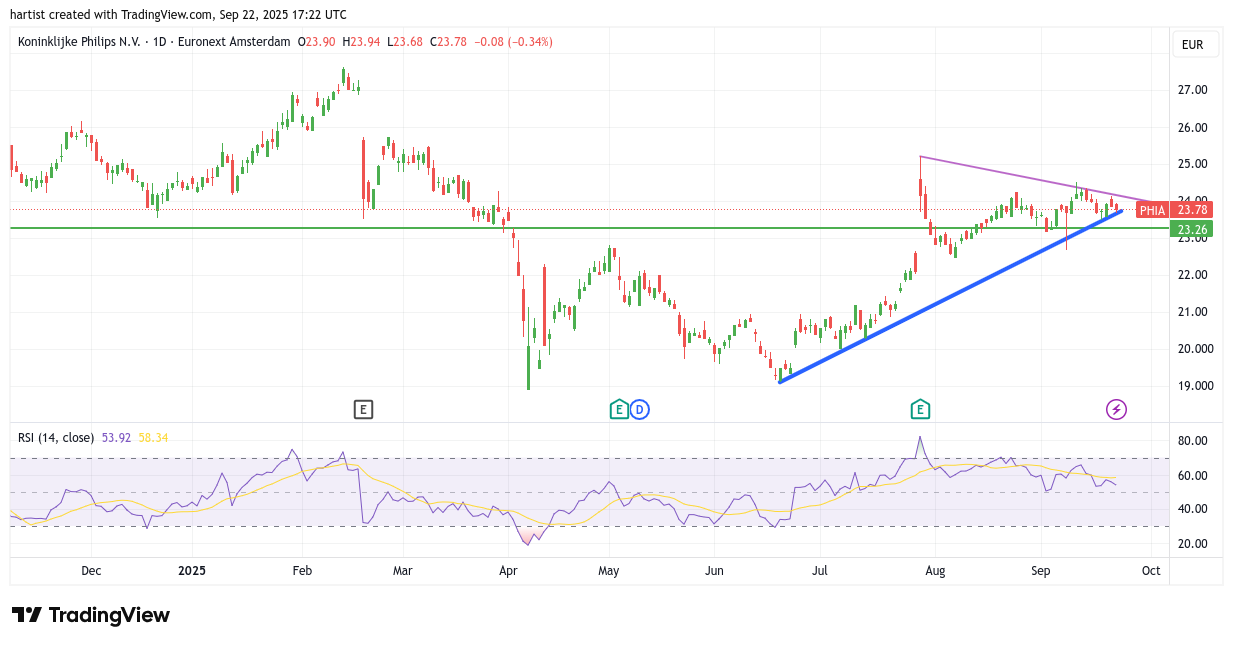This screenshot has height=645, width=1233.
Task: Click the L23.68 low value
Action: tap(405, 42)
